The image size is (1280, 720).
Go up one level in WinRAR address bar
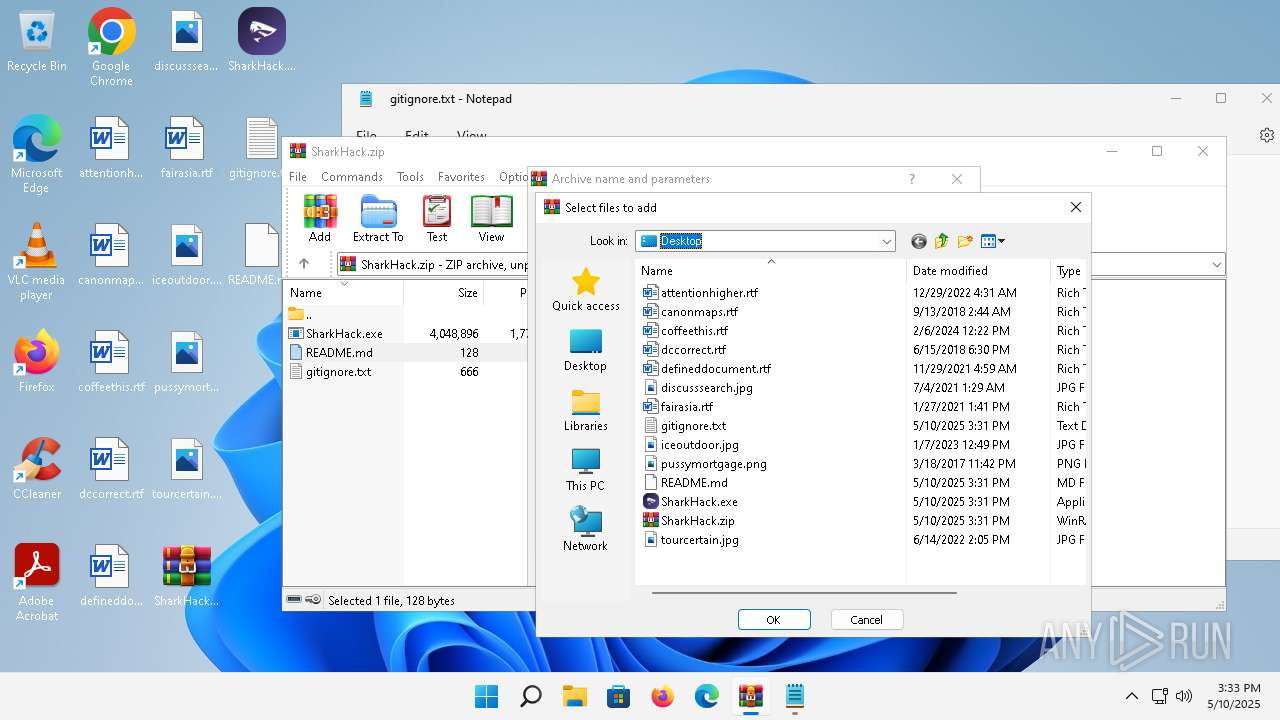304,264
